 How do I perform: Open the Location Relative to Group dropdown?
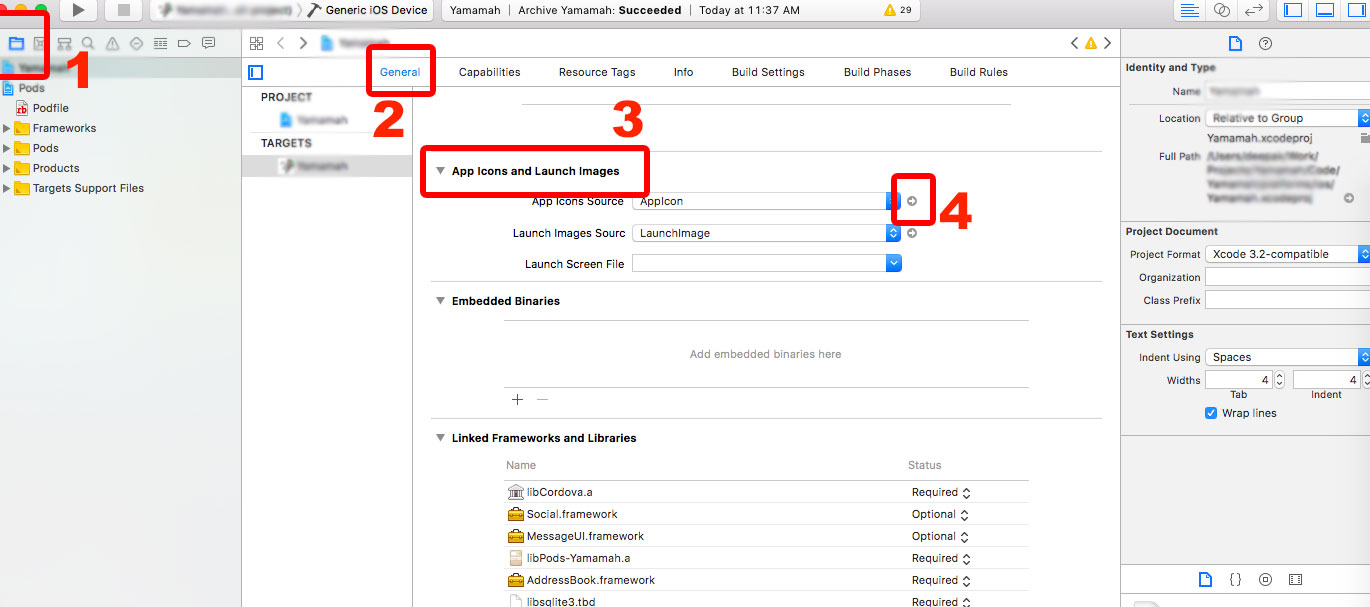coord(1288,118)
